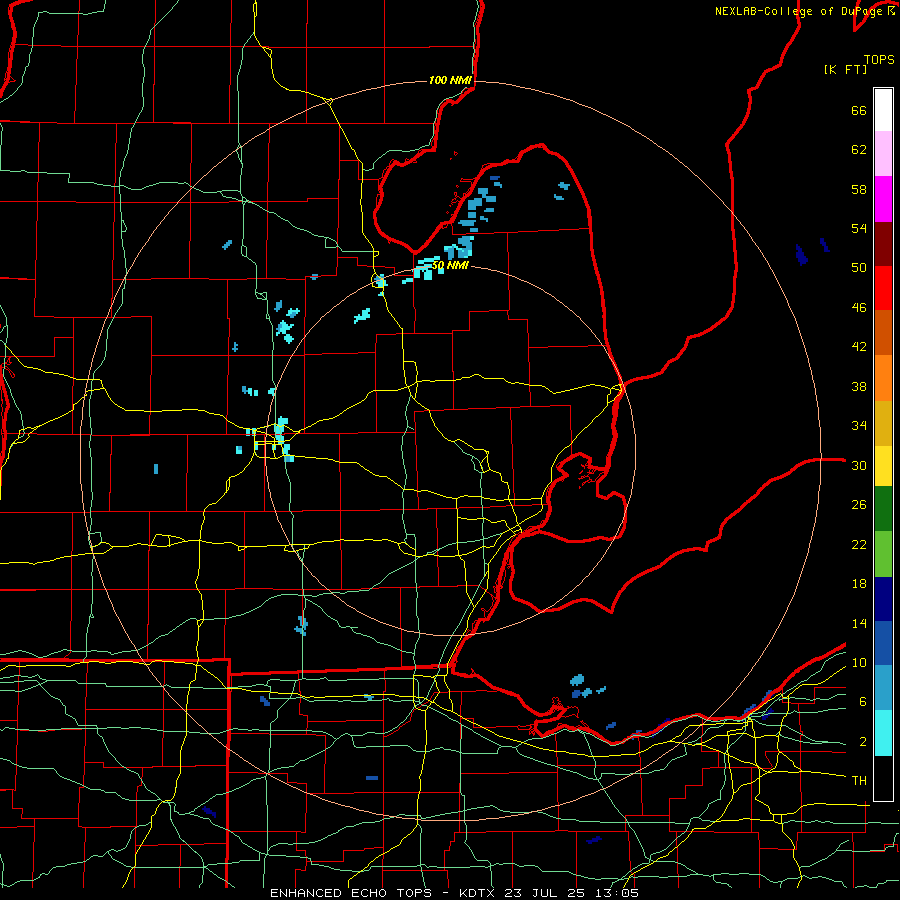900x900 pixels.
Task: Click the "100 NMI" range ring label
Action: click(x=450, y=80)
